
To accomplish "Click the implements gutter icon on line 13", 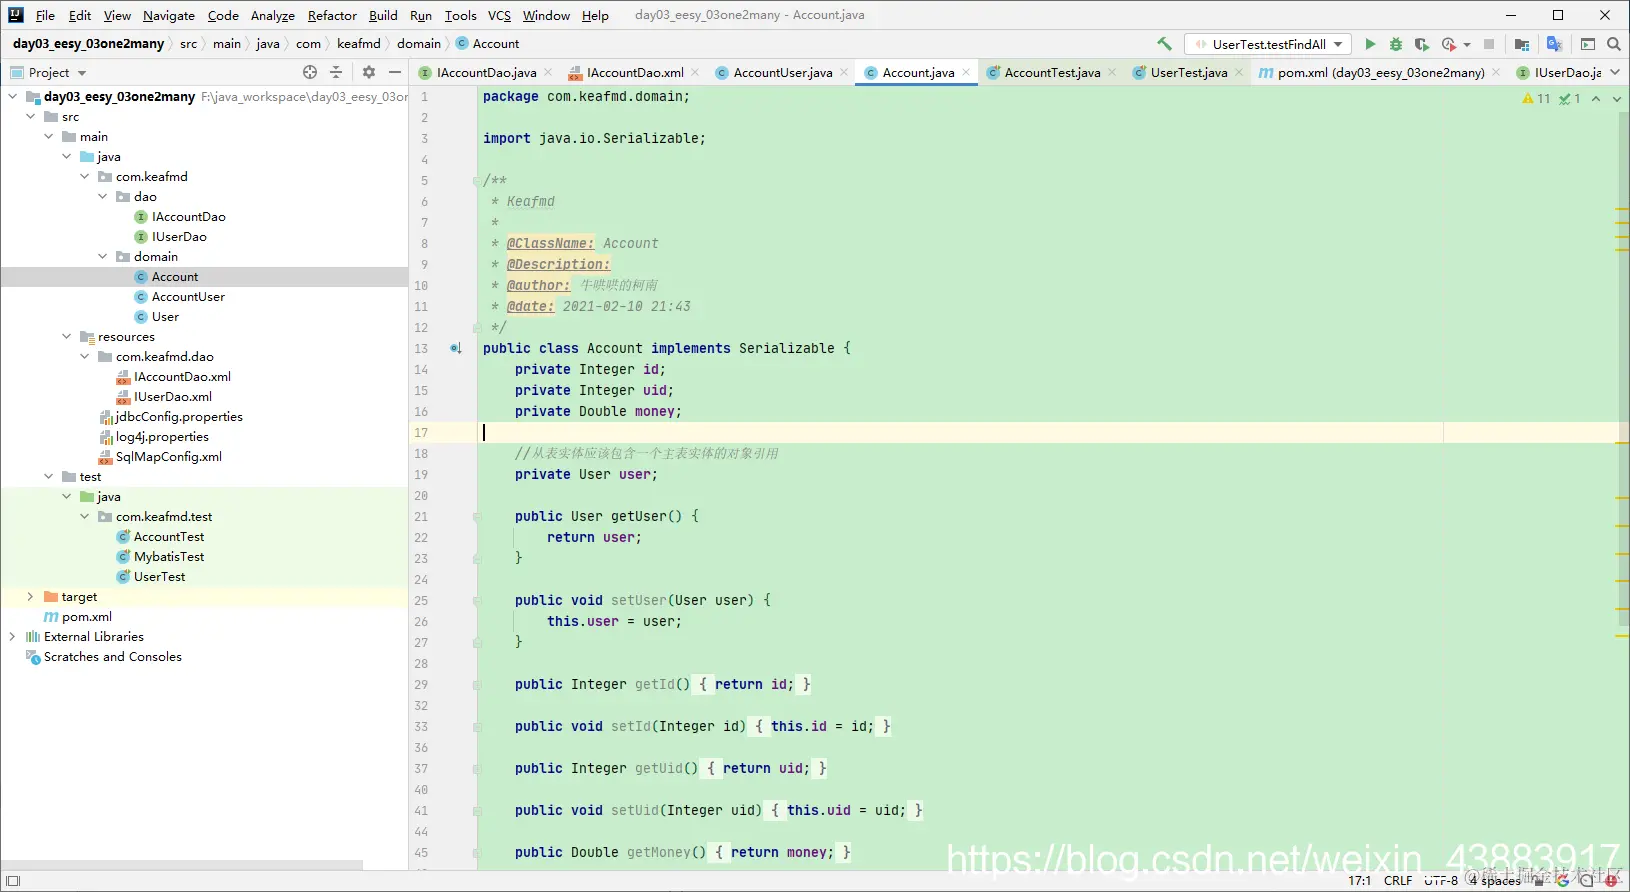I will click(456, 348).
